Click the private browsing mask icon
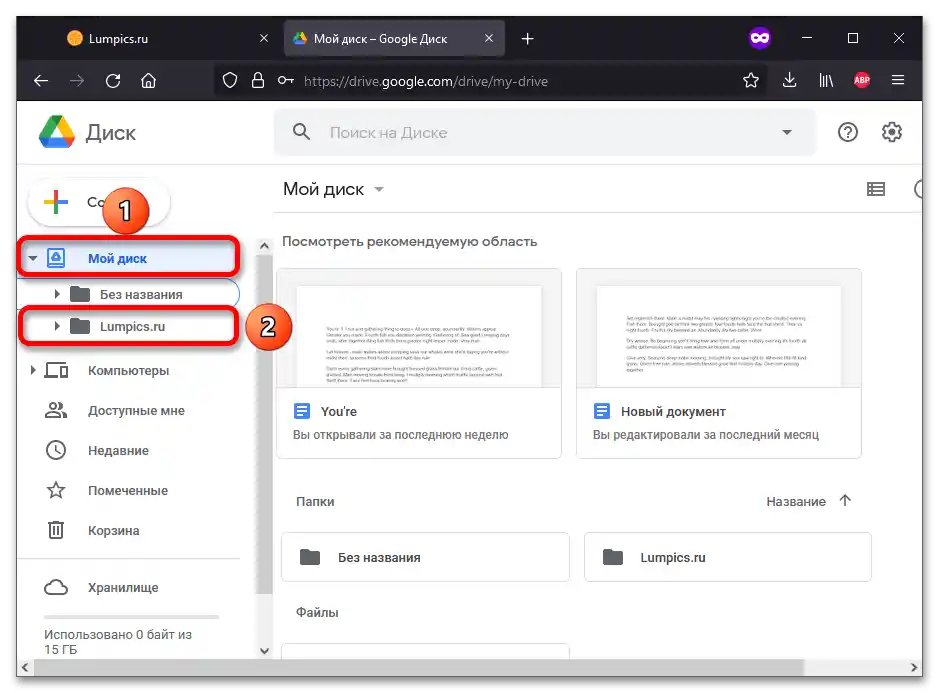This screenshot has width=939, height=693. point(760,38)
